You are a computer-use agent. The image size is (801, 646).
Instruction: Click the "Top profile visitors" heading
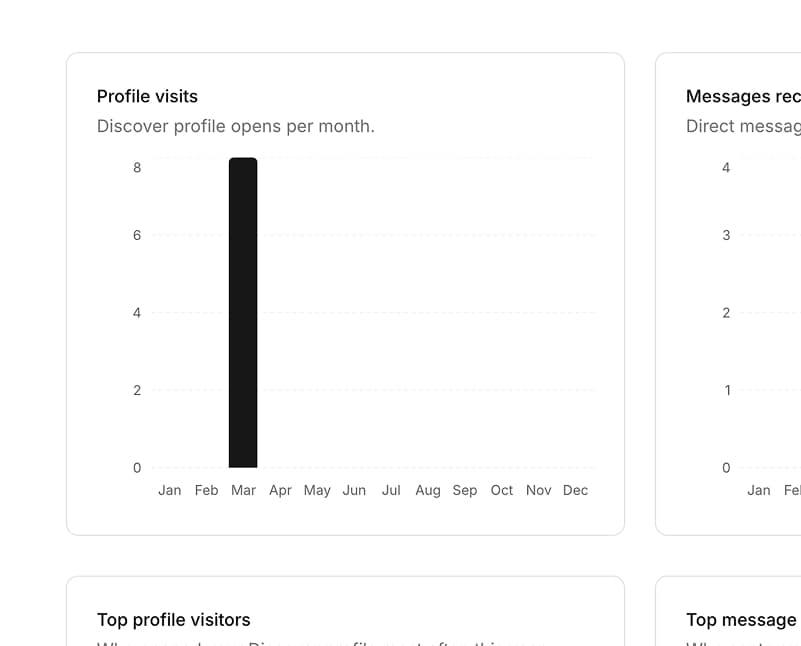[x=173, y=620]
